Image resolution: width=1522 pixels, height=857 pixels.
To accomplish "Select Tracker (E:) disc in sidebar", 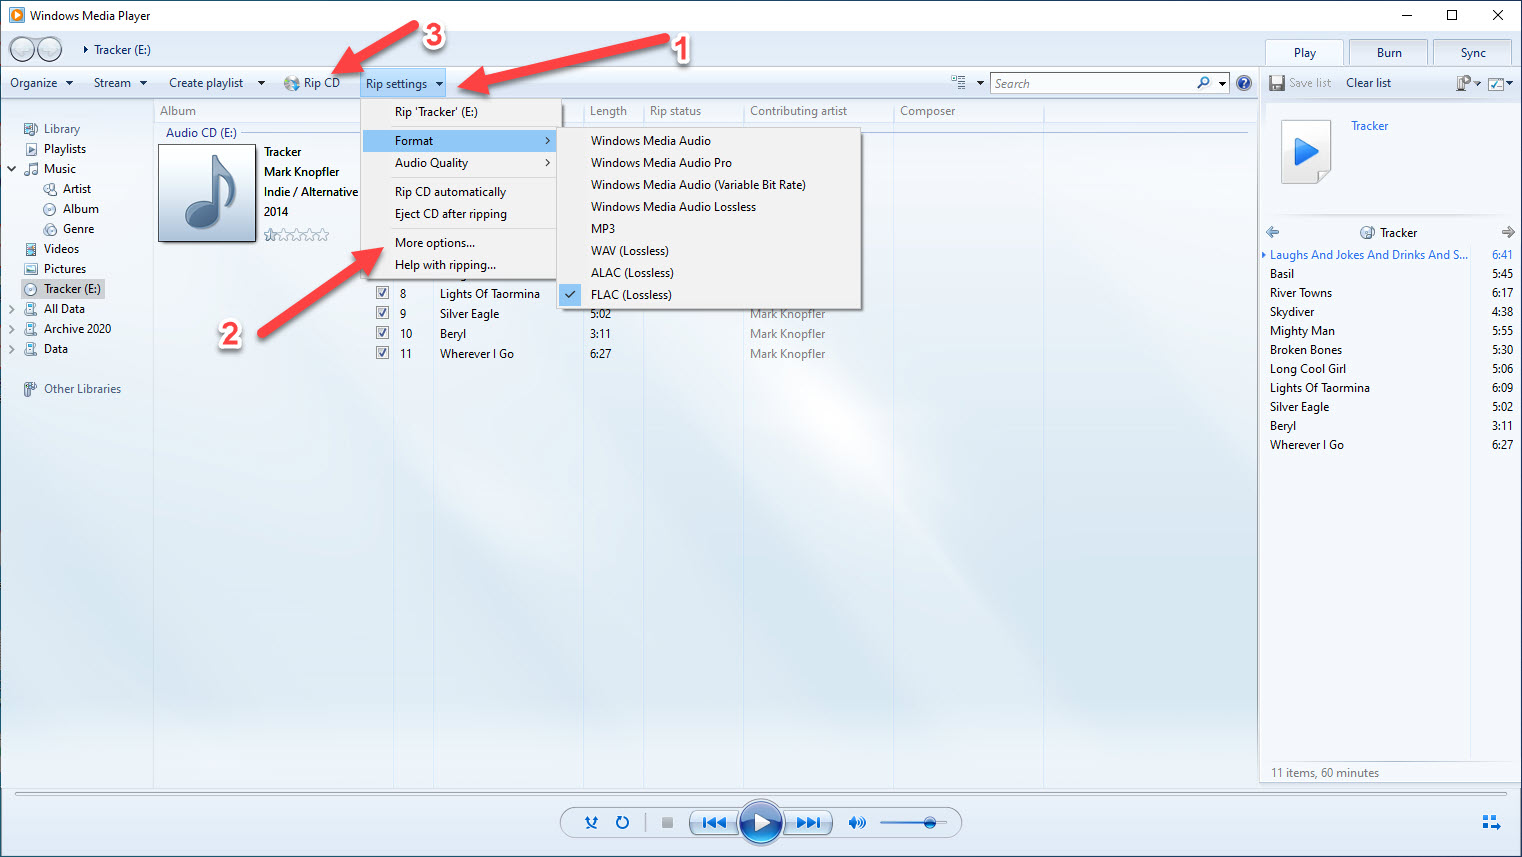I will pyautogui.click(x=62, y=289).
